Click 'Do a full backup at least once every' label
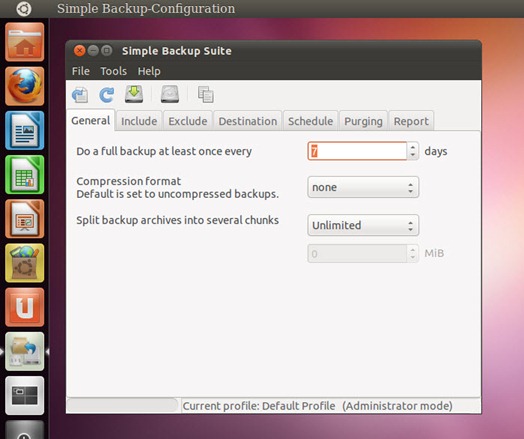 (x=164, y=151)
